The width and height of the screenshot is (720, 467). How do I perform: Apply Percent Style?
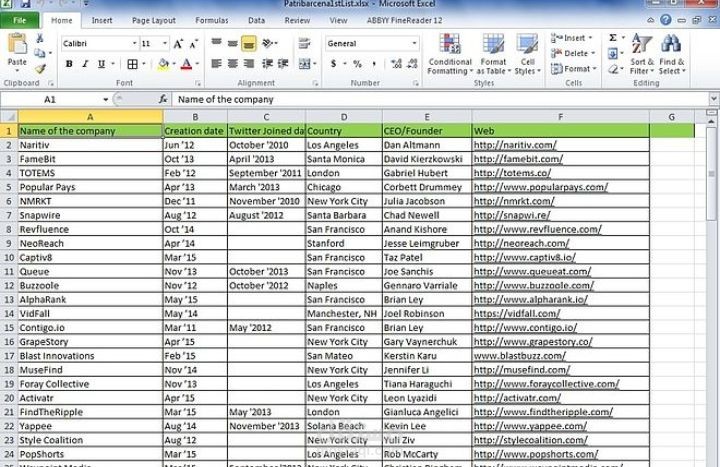357,64
